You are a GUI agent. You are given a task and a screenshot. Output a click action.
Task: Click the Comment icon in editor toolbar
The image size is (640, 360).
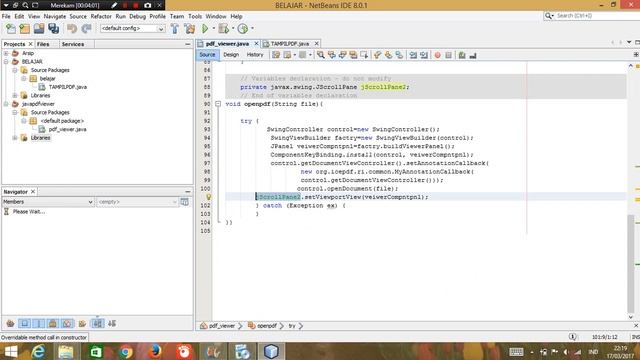[462, 55]
